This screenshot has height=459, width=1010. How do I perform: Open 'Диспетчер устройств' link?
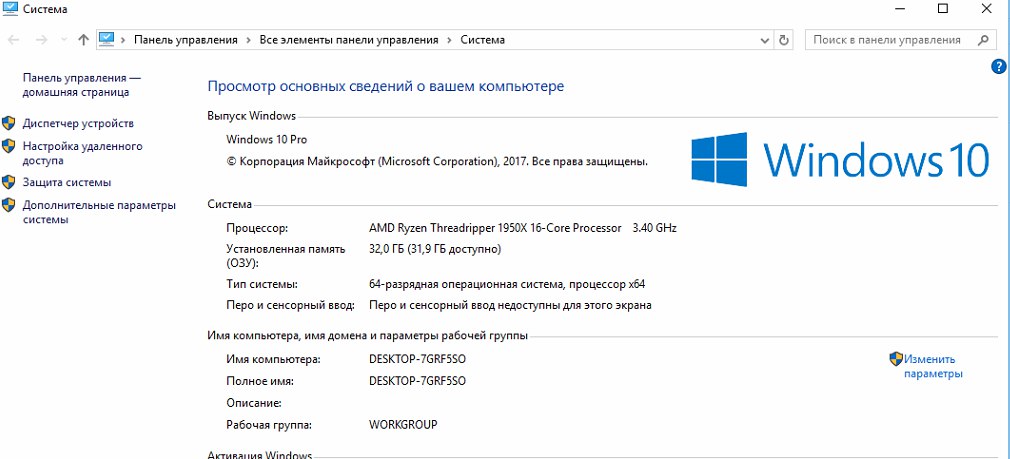(78, 123)
